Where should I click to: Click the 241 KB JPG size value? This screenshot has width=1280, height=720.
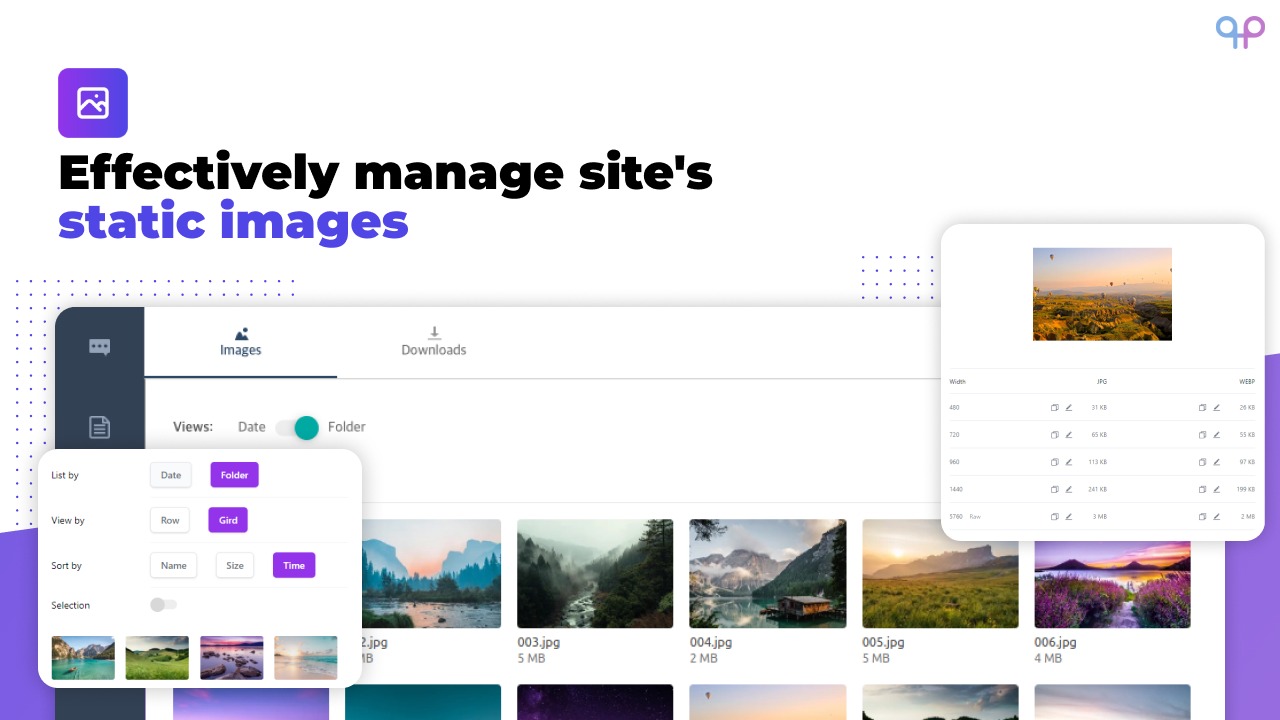click(1097, 489)
